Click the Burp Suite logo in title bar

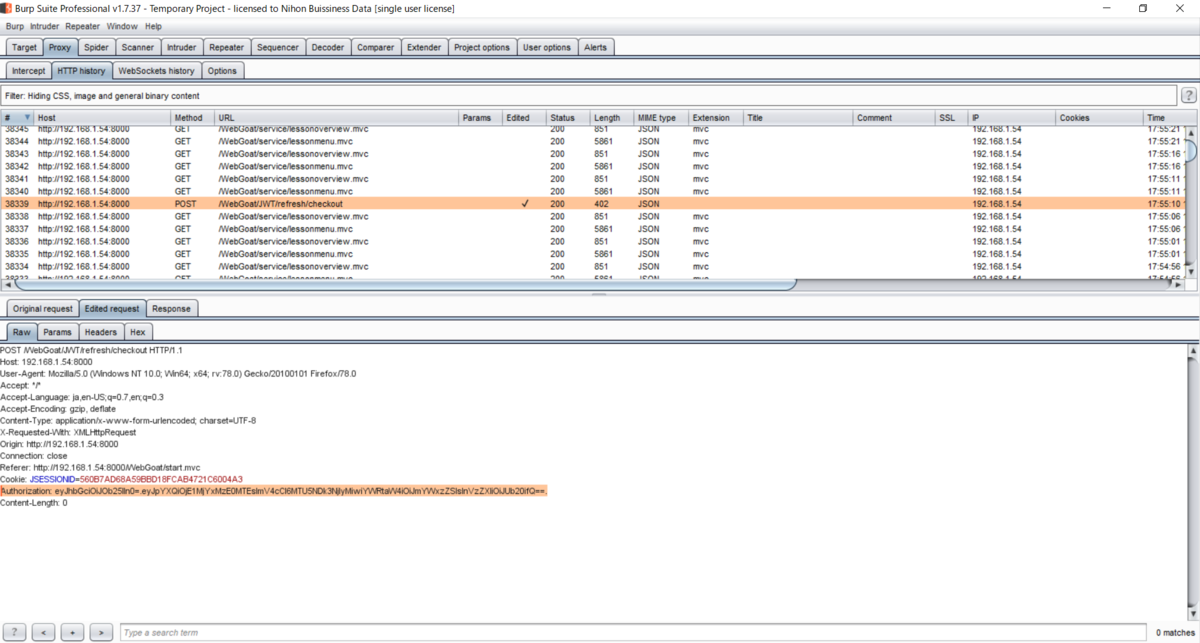7,8
